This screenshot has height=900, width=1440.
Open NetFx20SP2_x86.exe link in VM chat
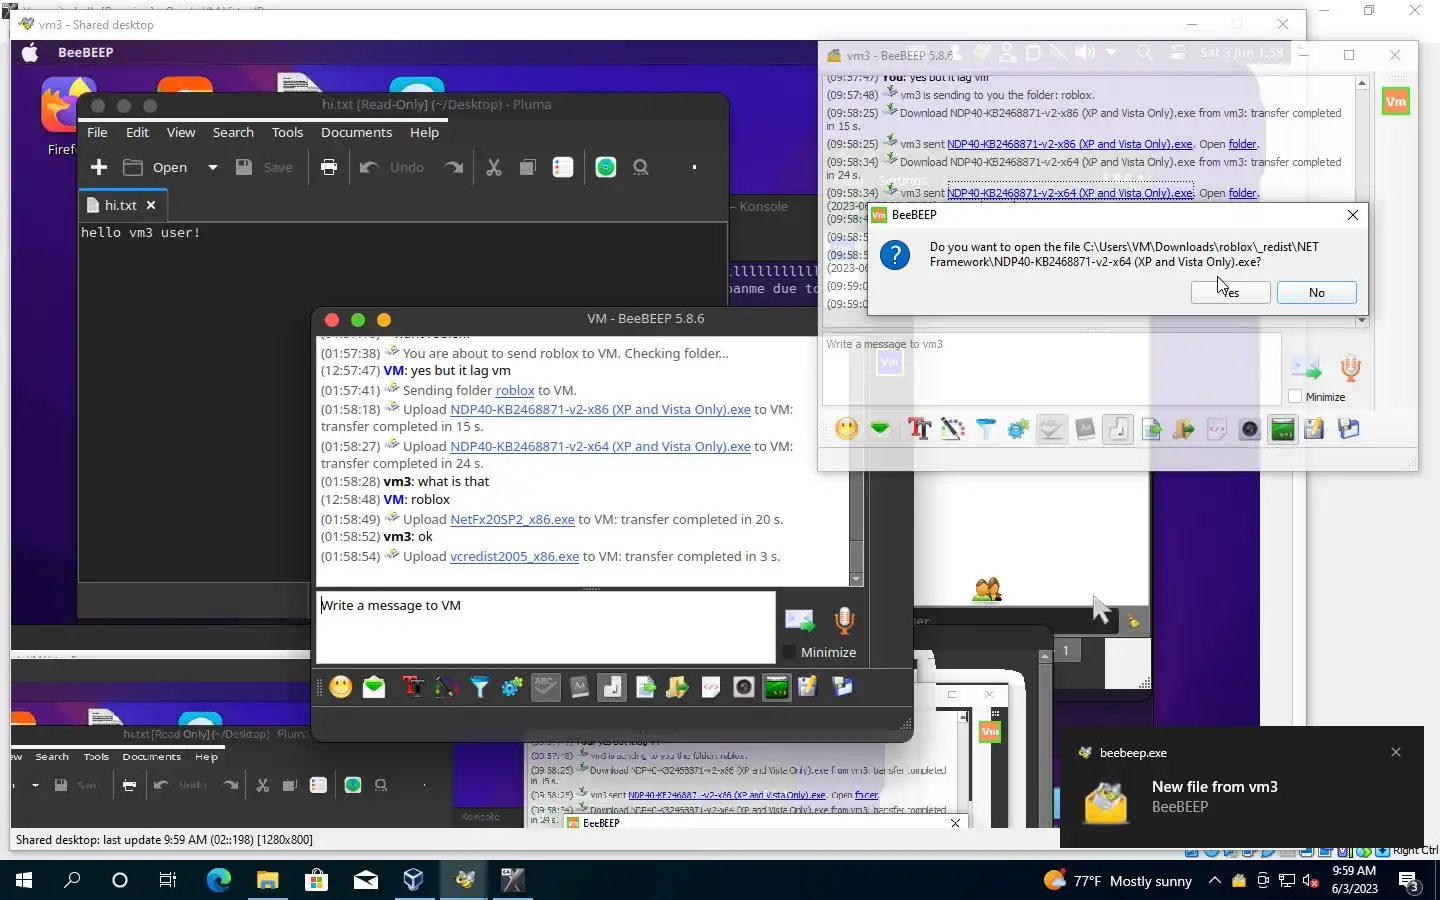pos(512,519)
